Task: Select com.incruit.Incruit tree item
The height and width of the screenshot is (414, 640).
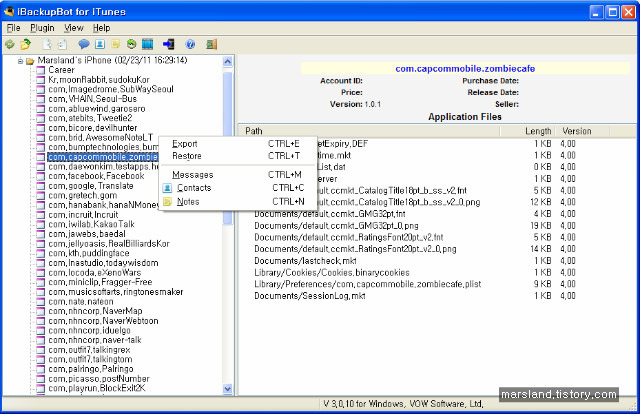Action: pyautogui.click(x=83, y=215)
